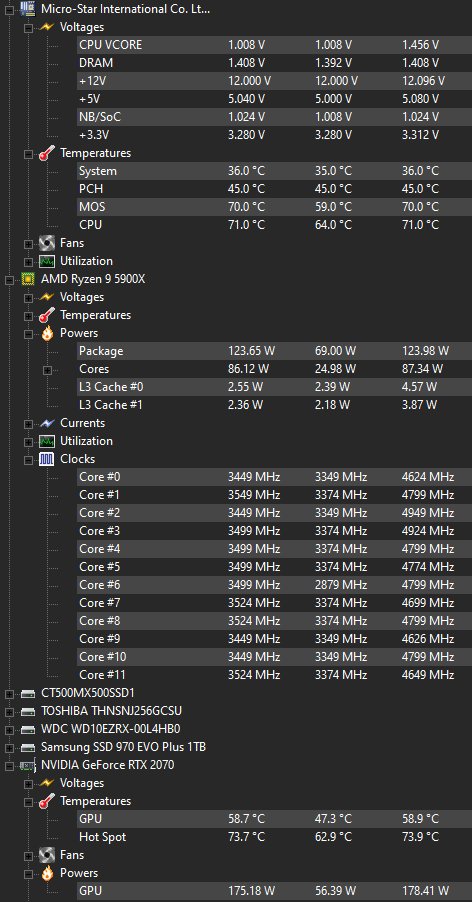Click the RTX 2070 Temperatures thermometer icon
Viewport: 472px width, 902px height.
pos(47,801)
